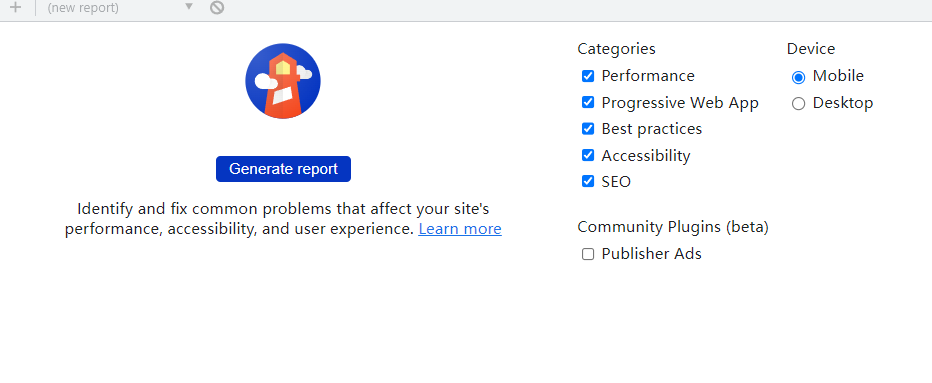
Task: Click the Publisher Ads label
Action: tap(651, 254)
